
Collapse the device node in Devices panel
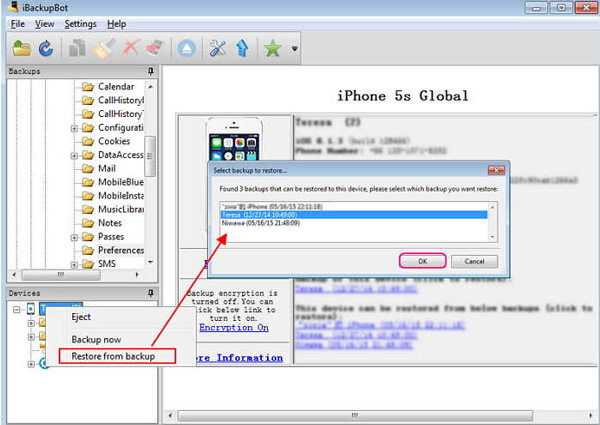[x=16, y=309]
